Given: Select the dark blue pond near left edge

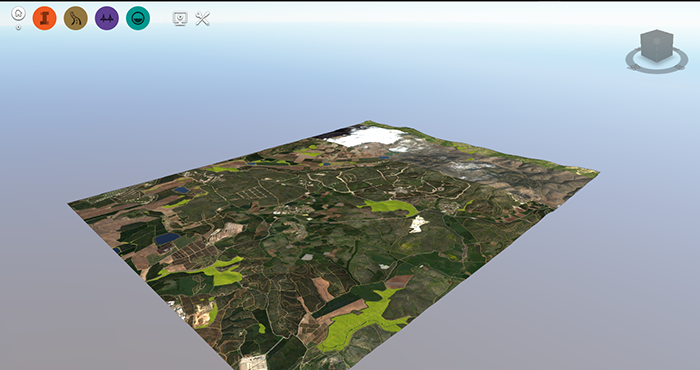Looking at the screenshot, I should tap(167, 238).
